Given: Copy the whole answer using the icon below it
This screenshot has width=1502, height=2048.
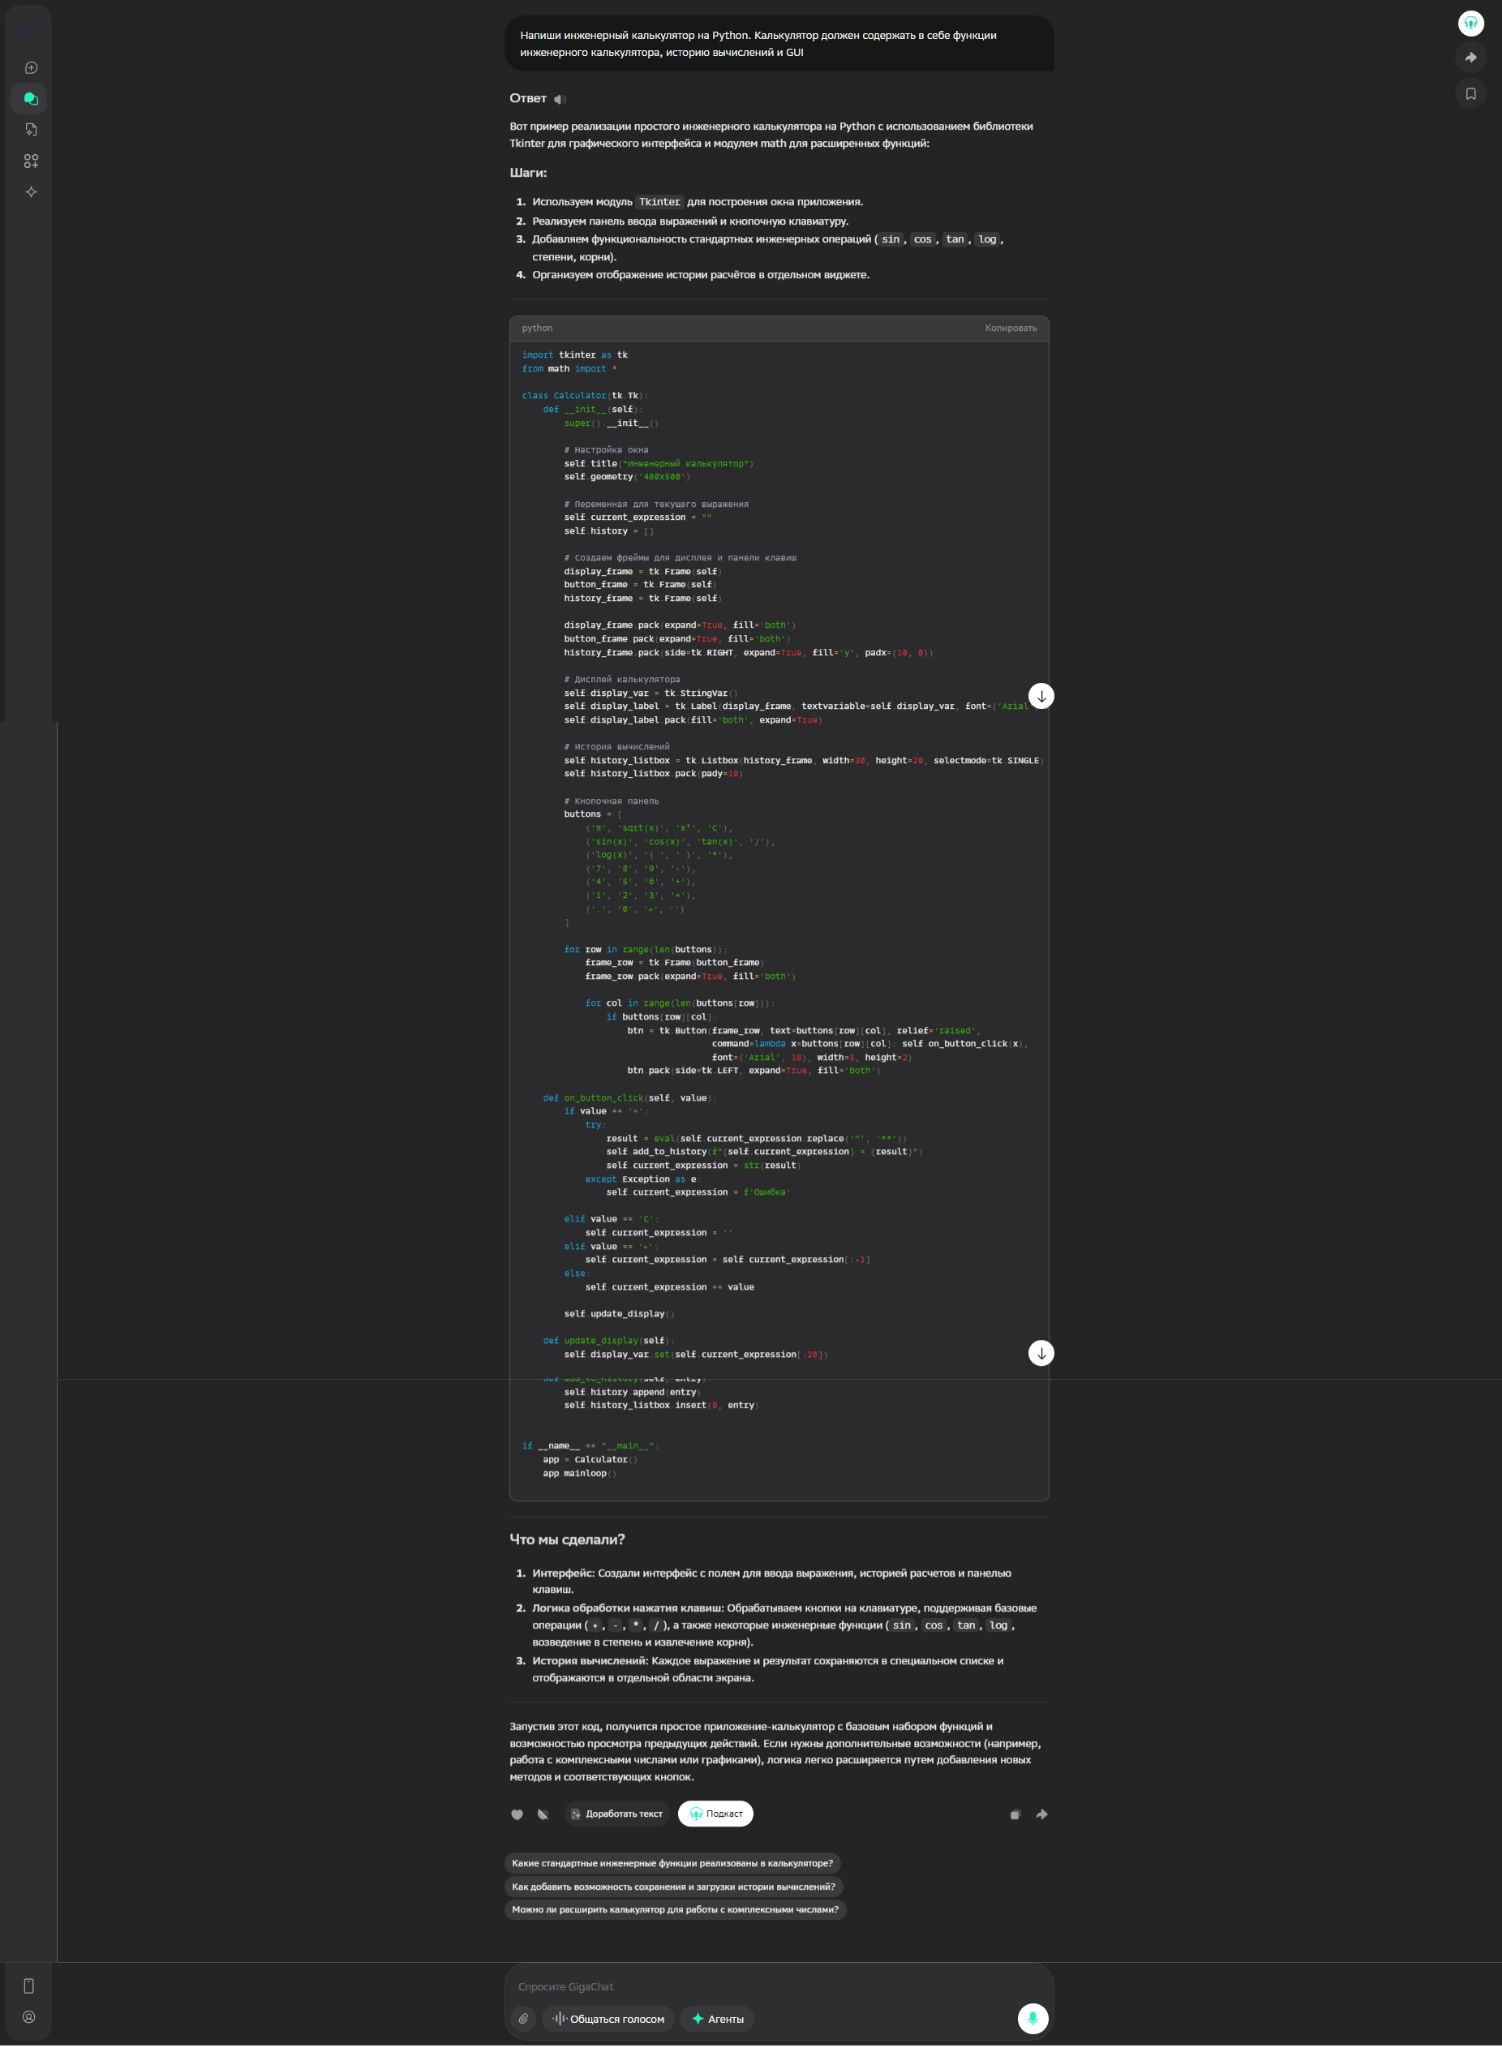Looking at the screenshot, I should (x=1015, y=1815).
